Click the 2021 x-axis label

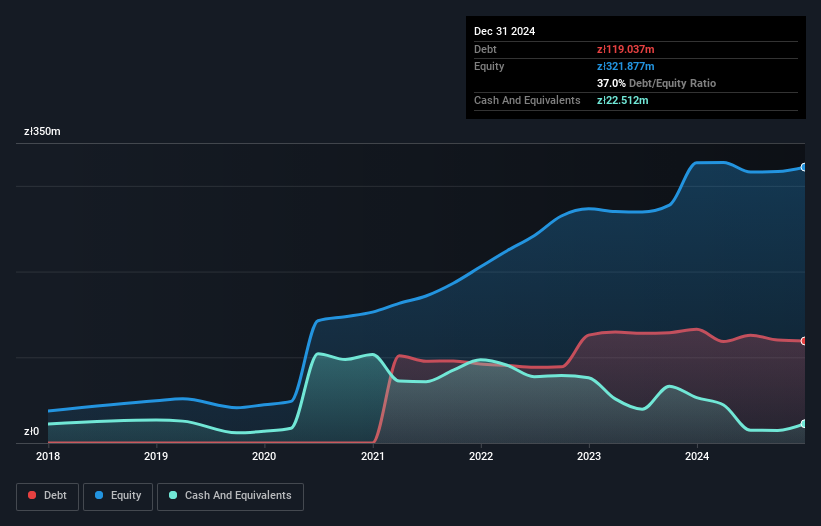(373, 456)
